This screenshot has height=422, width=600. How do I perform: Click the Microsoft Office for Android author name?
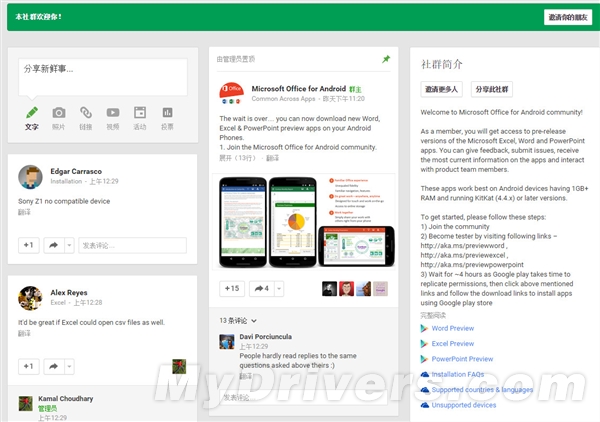pyautogui.click(x=298, y=89)
